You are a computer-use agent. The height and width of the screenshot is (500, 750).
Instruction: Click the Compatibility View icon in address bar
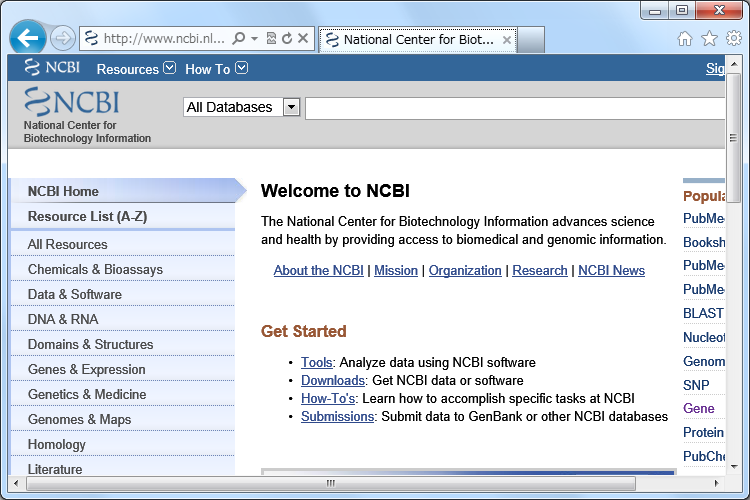pyautogui.click(x=271, y=38)
